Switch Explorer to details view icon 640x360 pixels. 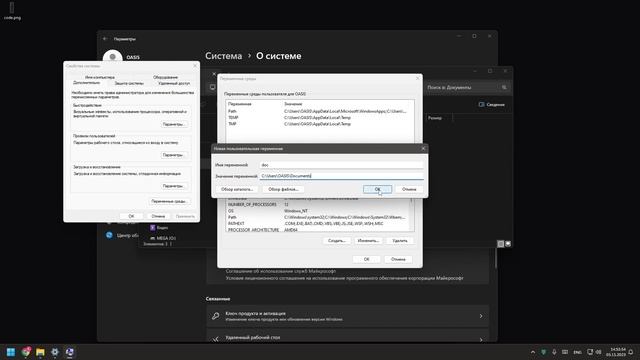pyautogui.click(x=501, y=244)
